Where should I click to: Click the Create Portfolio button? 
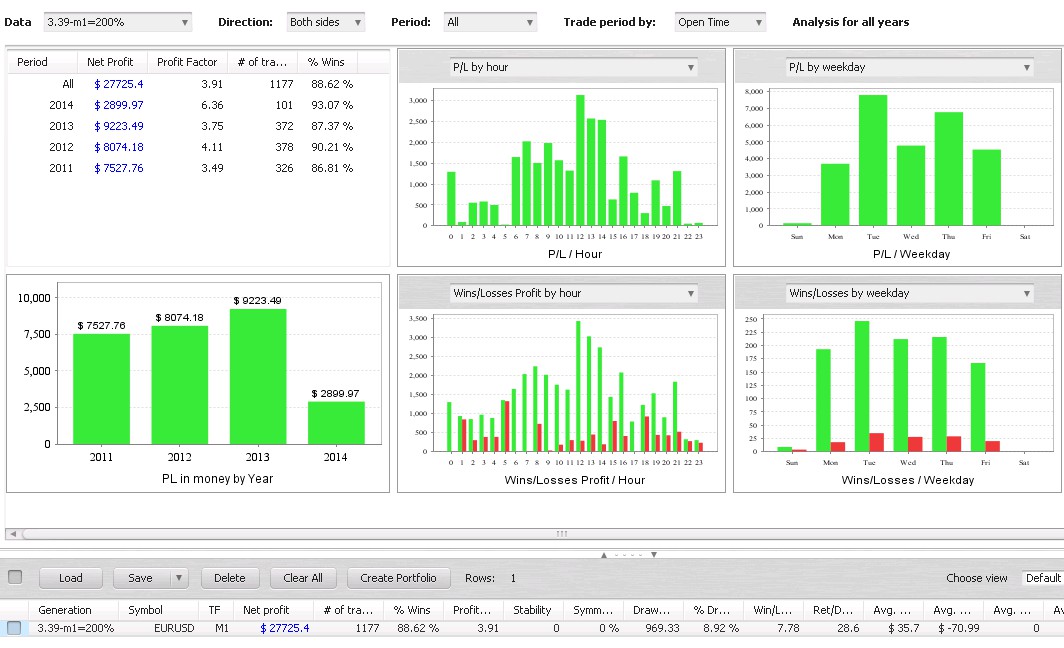[x=398, y=578]
